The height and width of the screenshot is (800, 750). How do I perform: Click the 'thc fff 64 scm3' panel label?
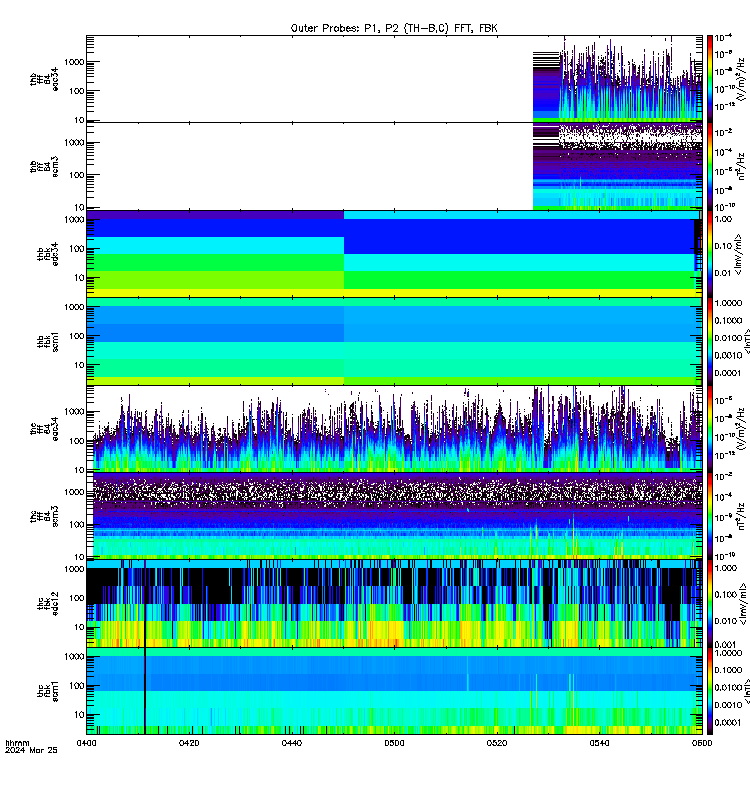pyautogui.click(x=44, y=516)
